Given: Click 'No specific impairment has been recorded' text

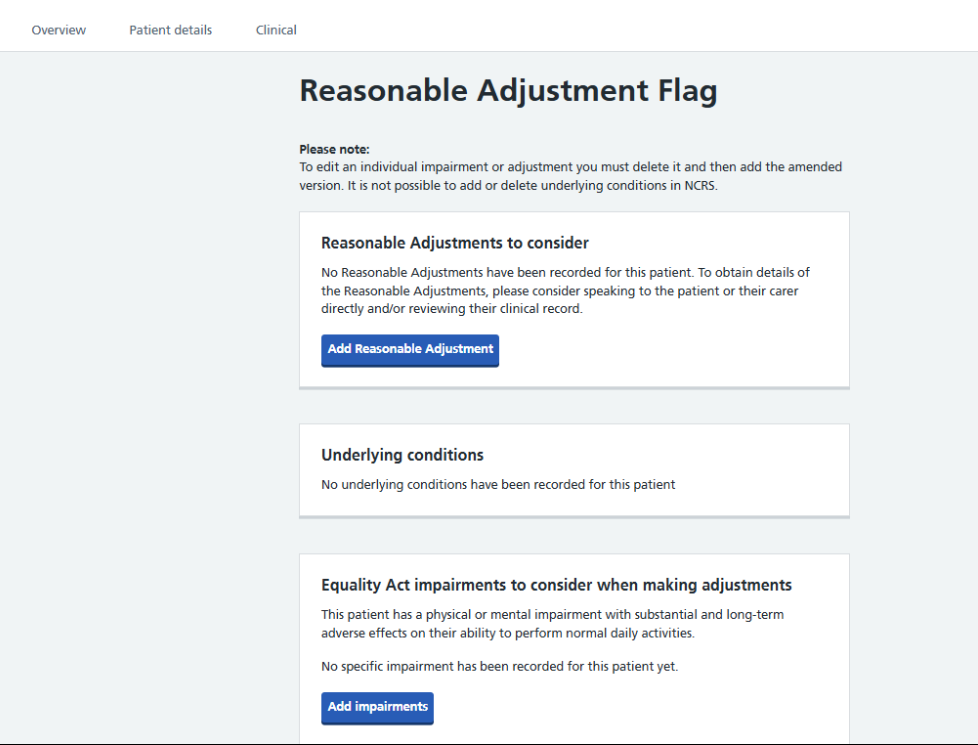Looking at the screenshot, I should click(500, 666).
